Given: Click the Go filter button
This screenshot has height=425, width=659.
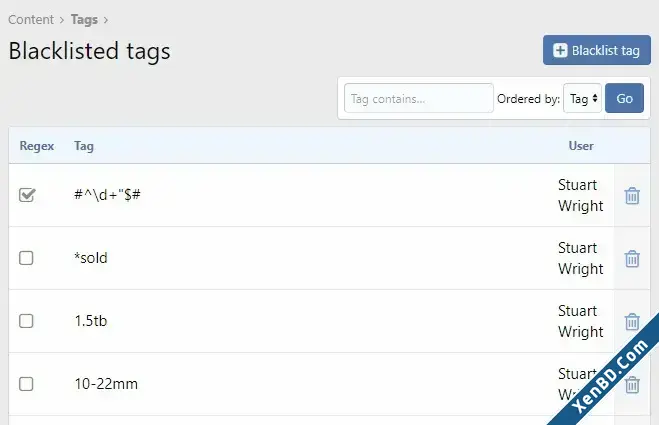Looking at the screenshot, I should (624, 98).
